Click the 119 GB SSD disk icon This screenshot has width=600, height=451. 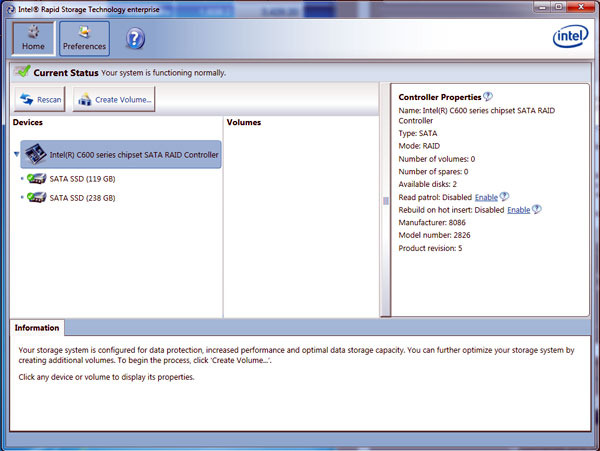click(x=37, y=179)
